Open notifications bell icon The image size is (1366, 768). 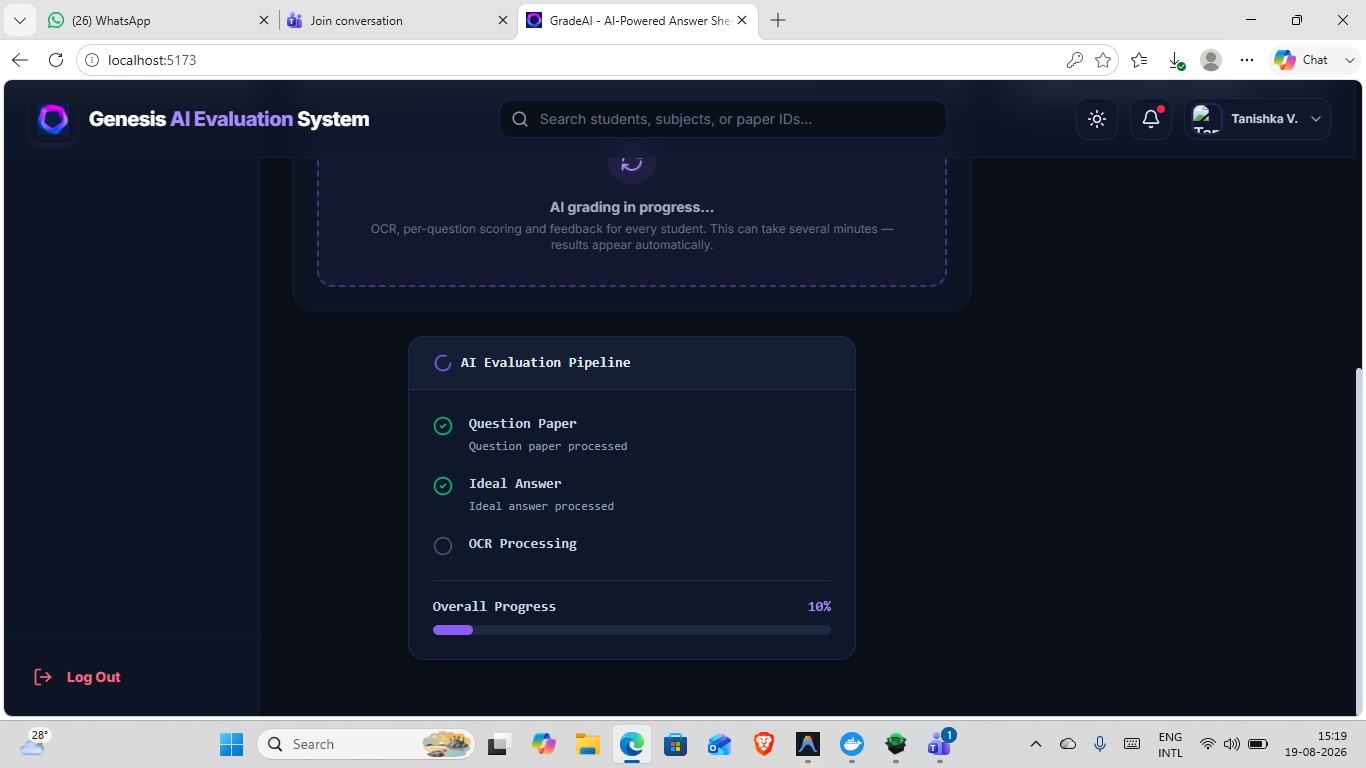1151,119
